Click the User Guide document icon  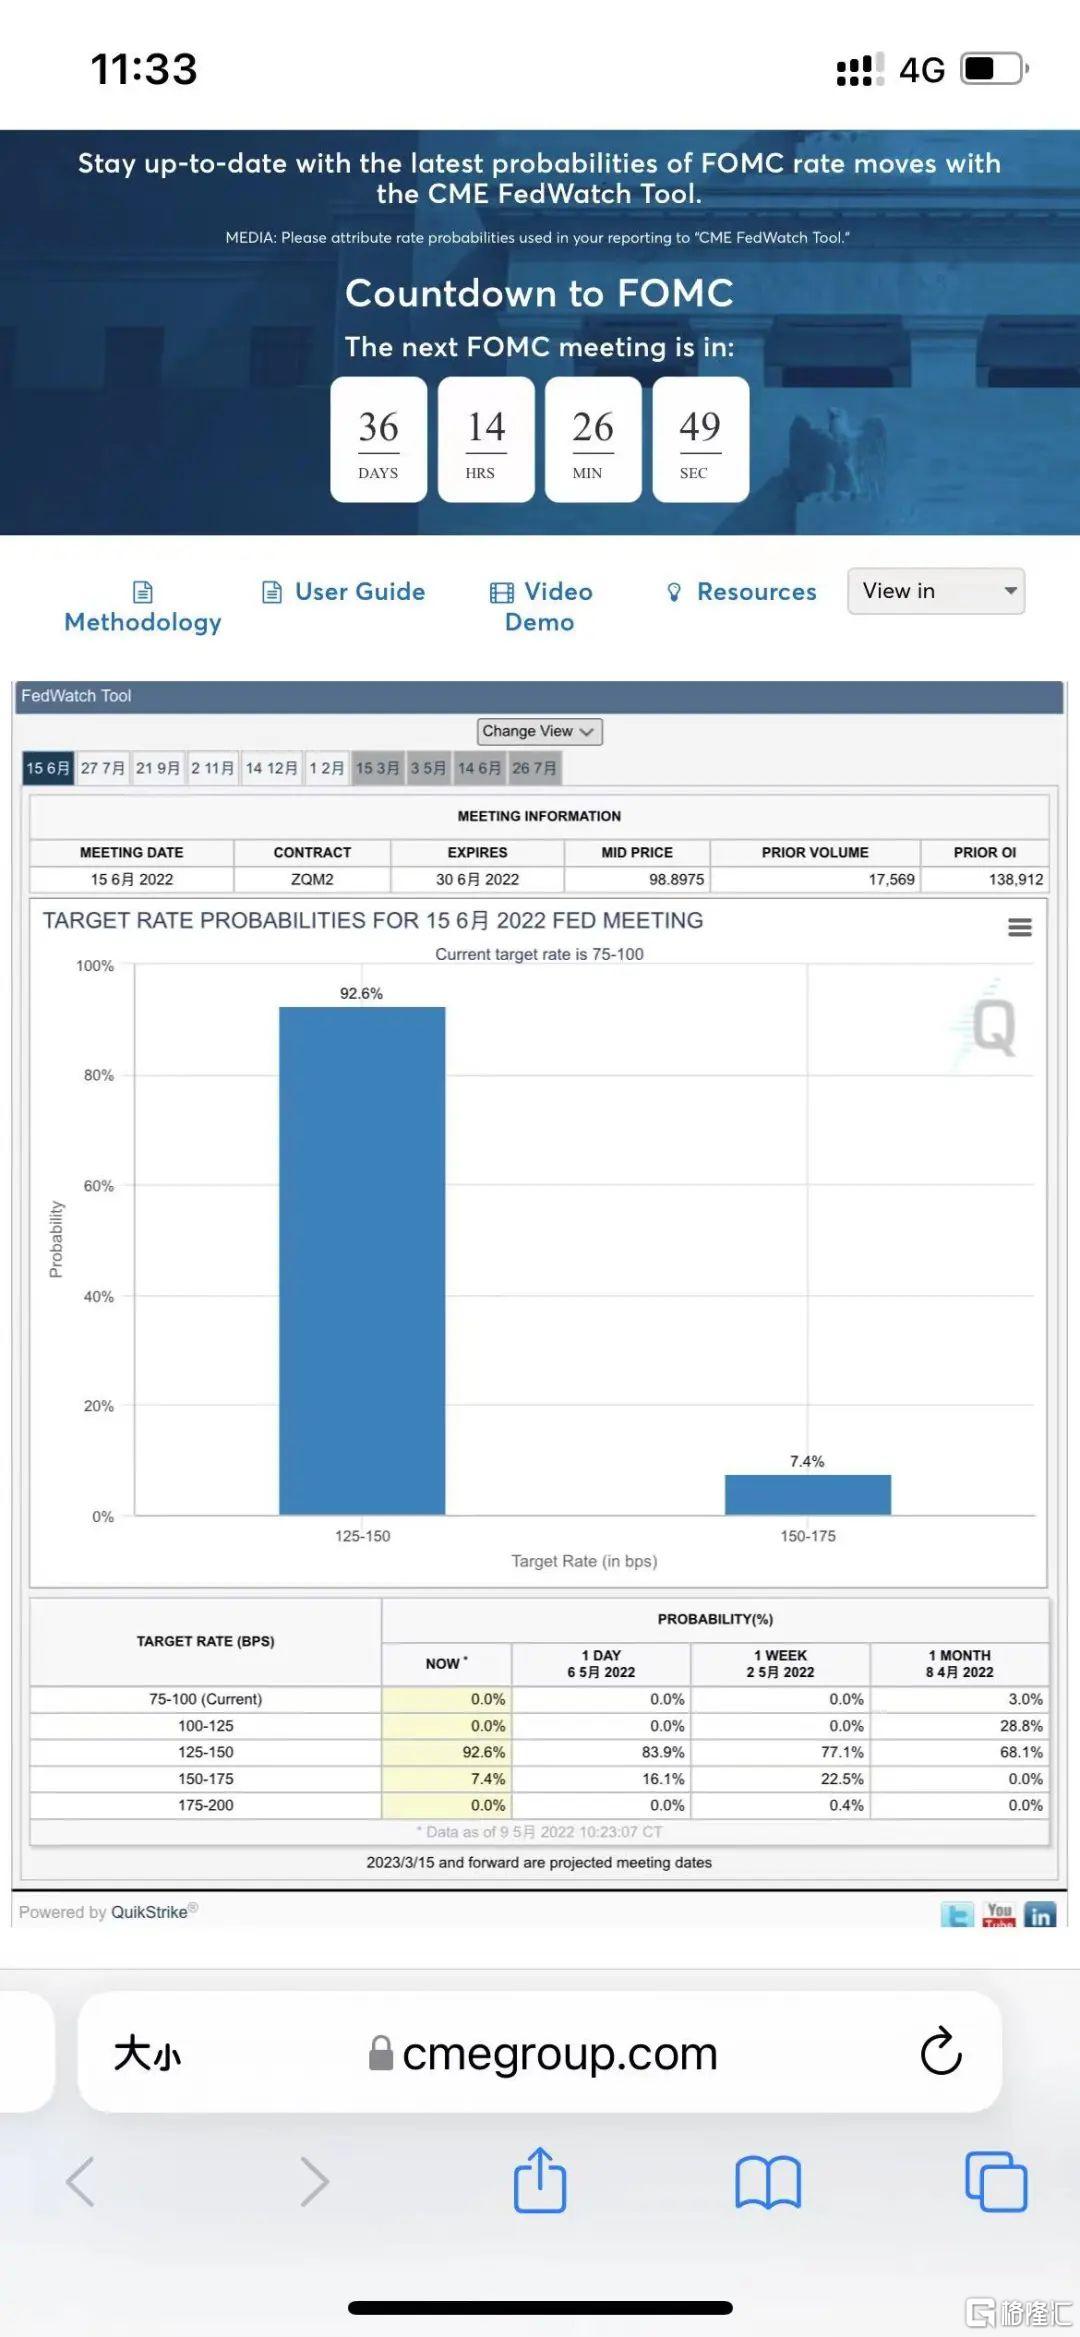click(272, 592)
